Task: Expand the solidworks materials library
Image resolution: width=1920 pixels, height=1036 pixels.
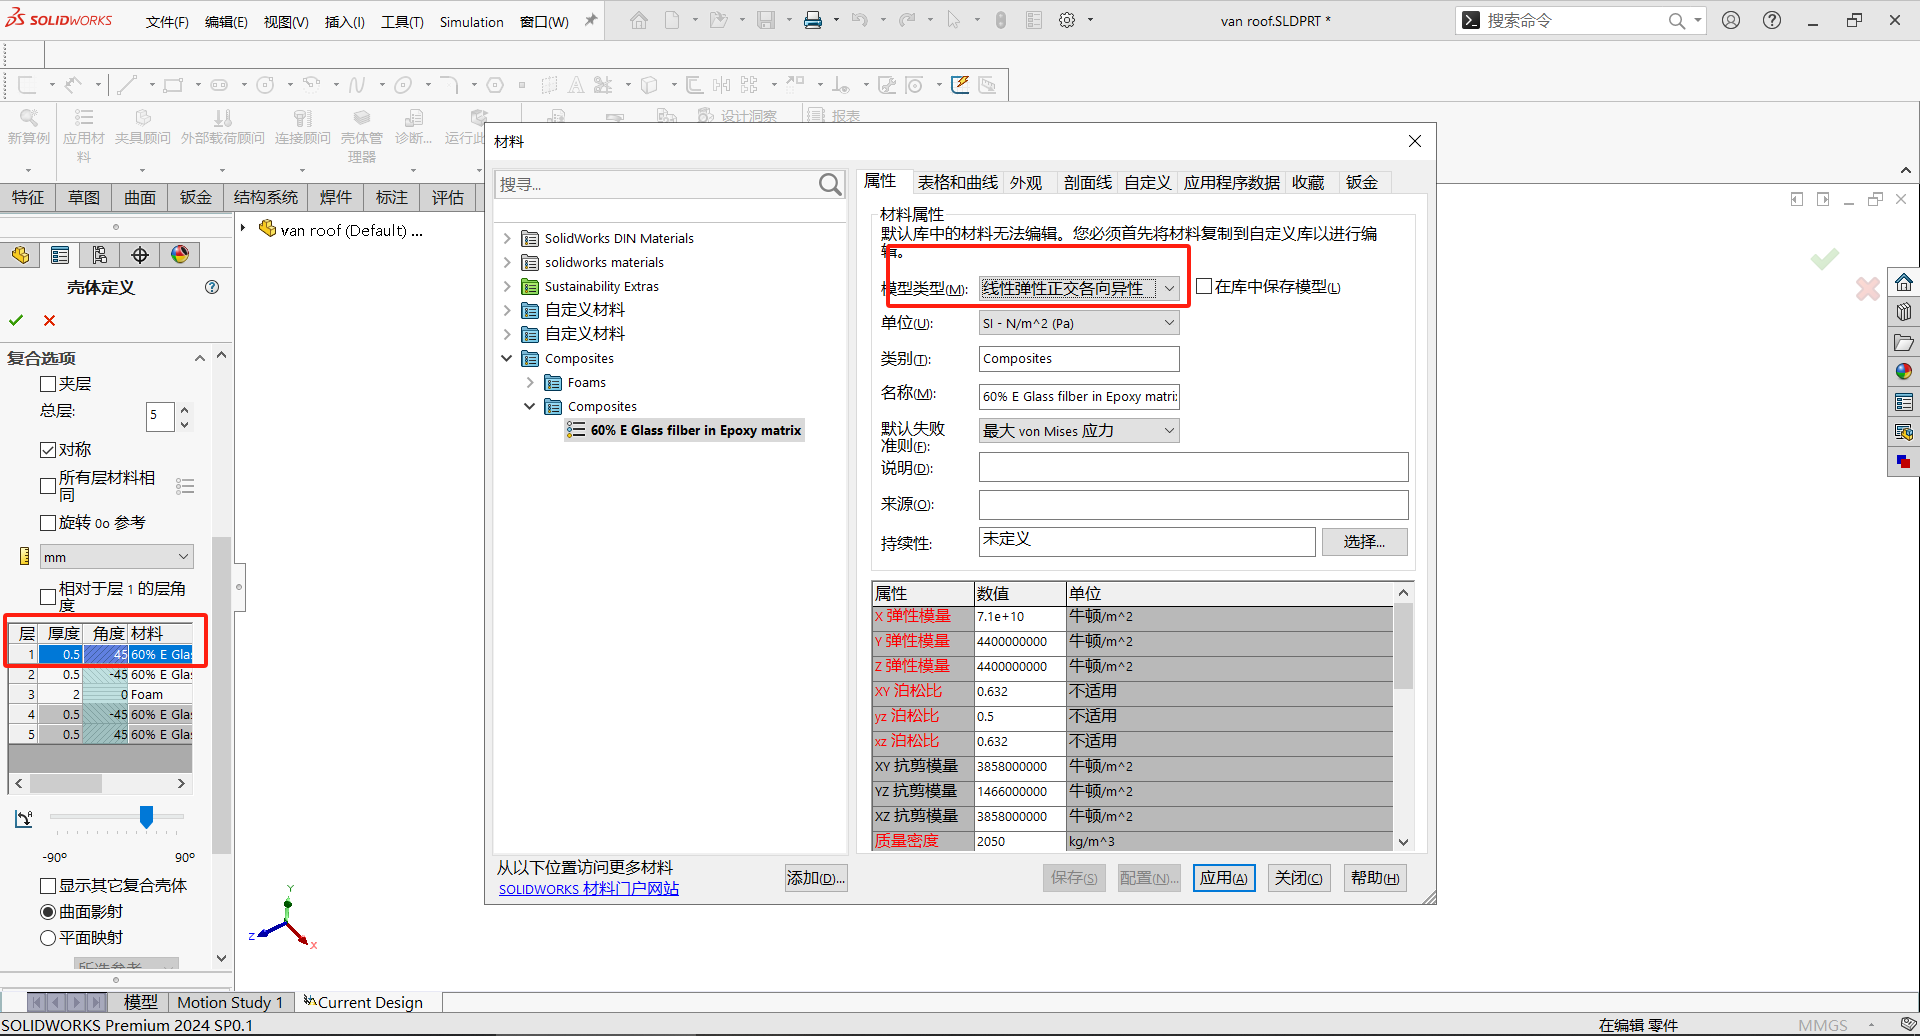Action: click(507, 262)
